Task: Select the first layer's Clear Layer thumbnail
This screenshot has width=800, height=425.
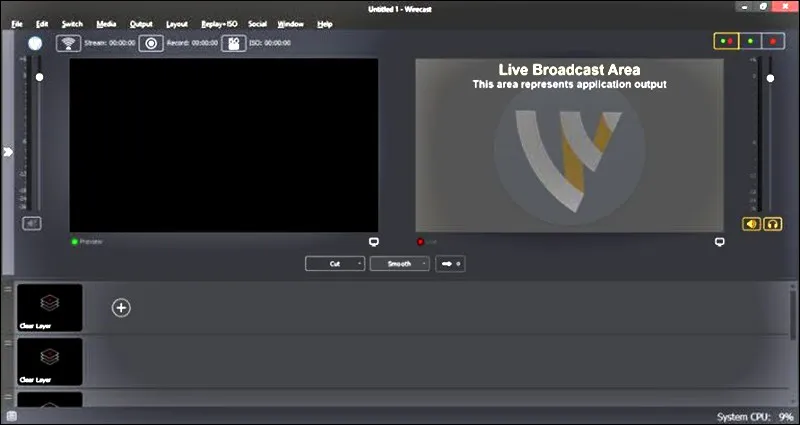Action: (49, 308)
